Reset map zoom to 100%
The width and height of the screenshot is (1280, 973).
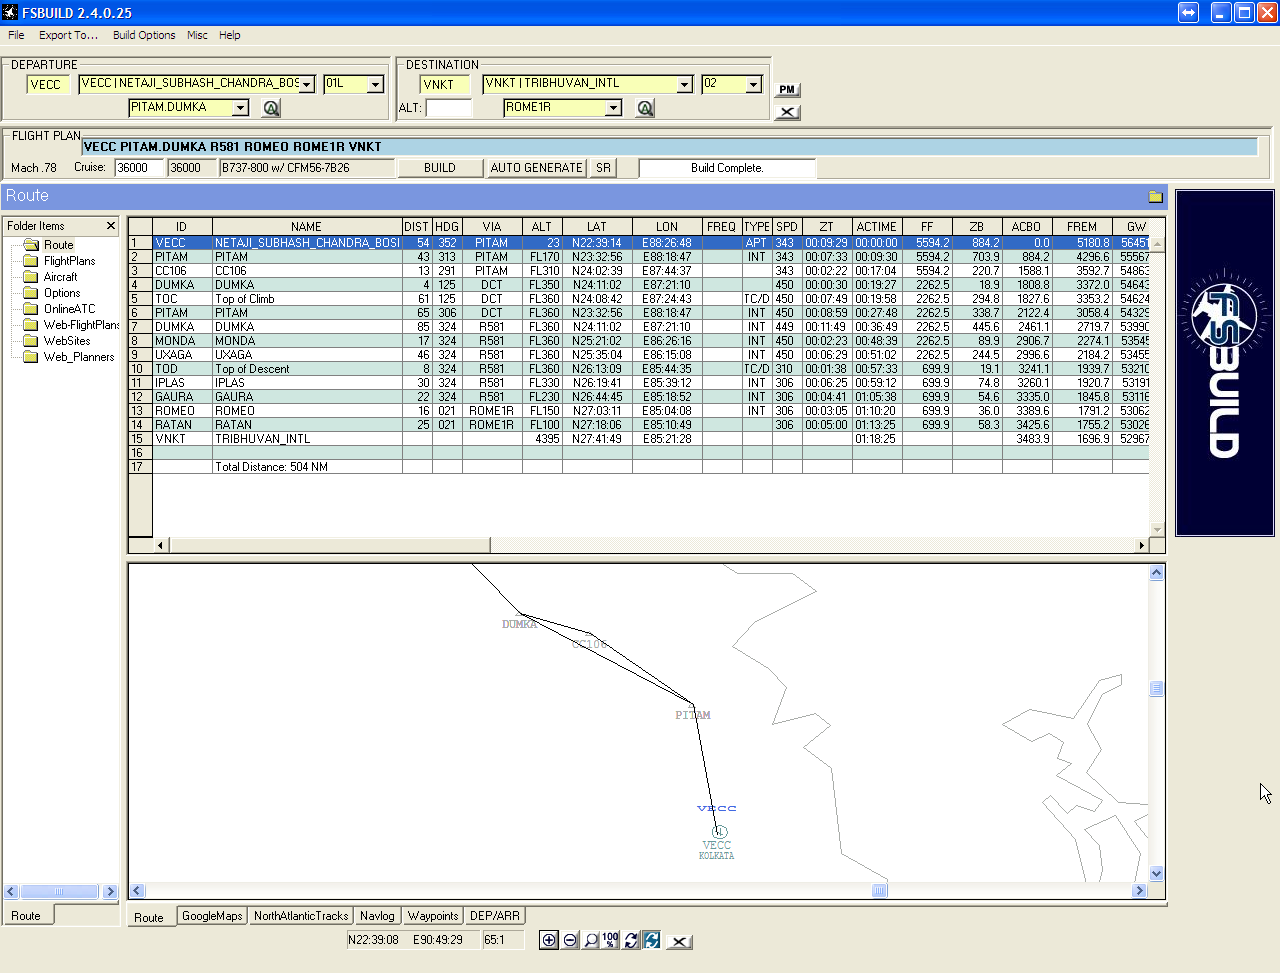(x=610, y=940)
